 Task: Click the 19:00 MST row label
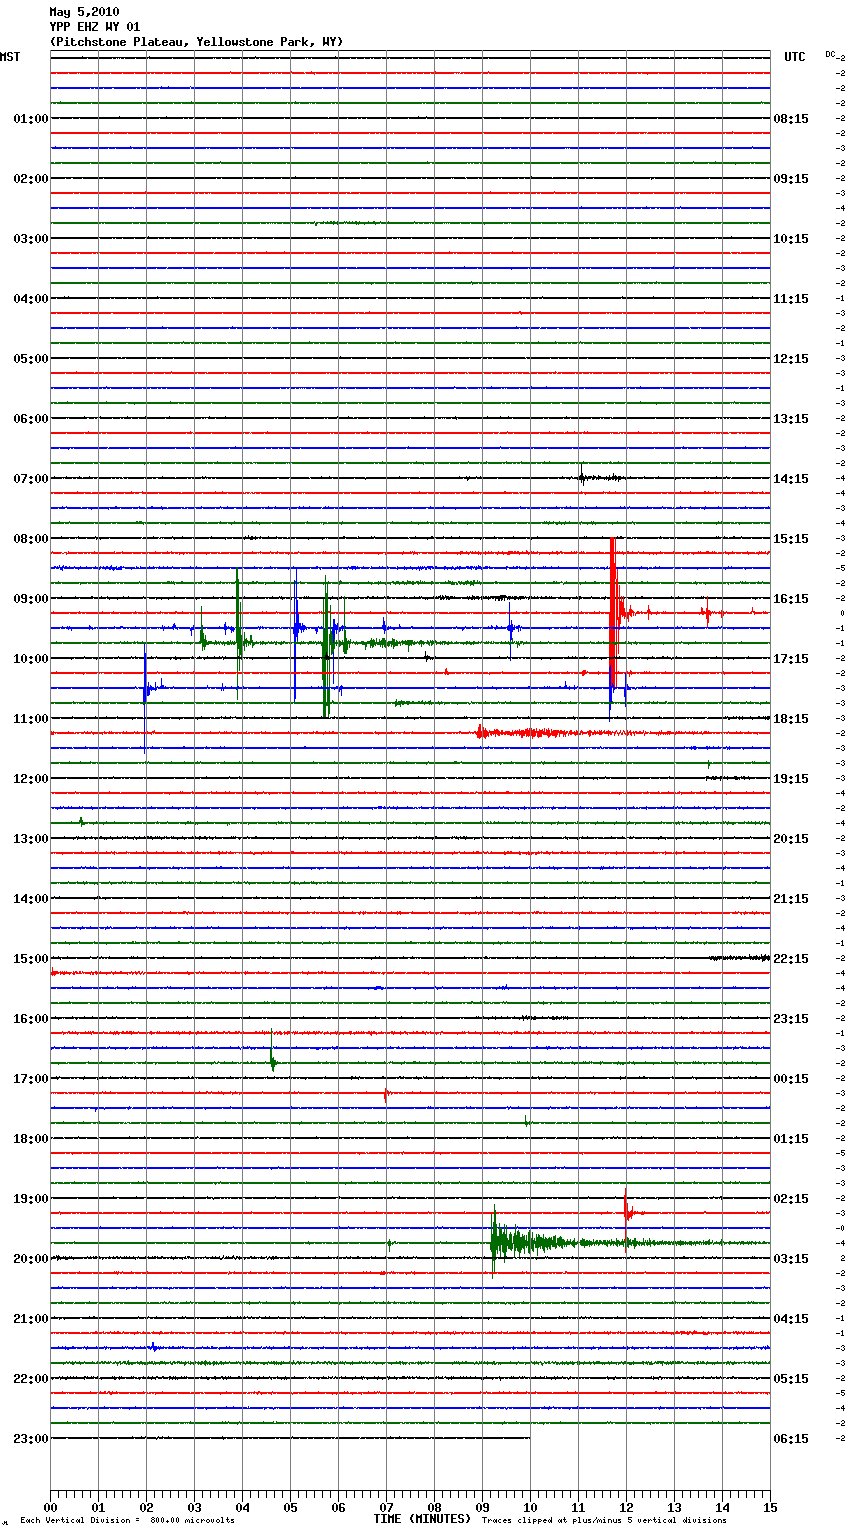click(31, 1199)
